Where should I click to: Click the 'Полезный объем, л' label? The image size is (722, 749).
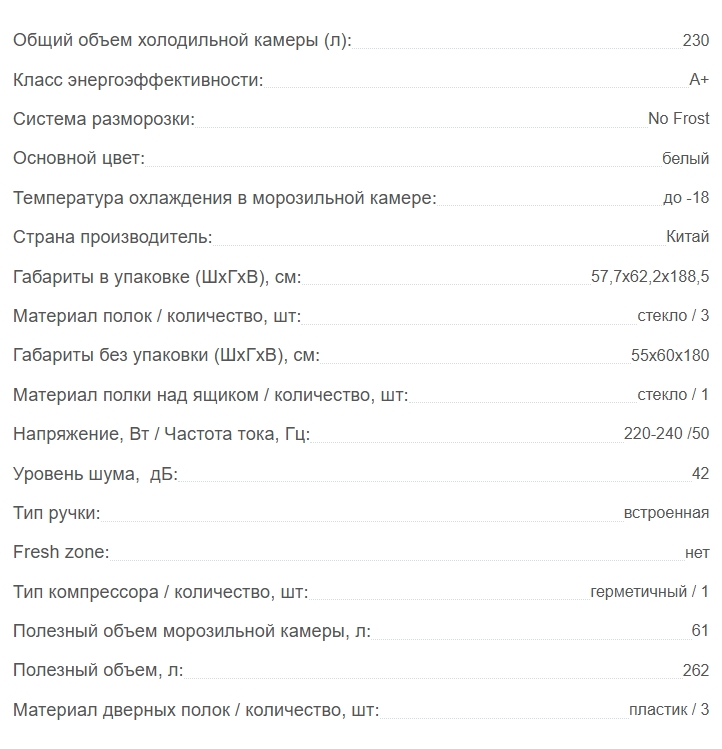[98, 670]
